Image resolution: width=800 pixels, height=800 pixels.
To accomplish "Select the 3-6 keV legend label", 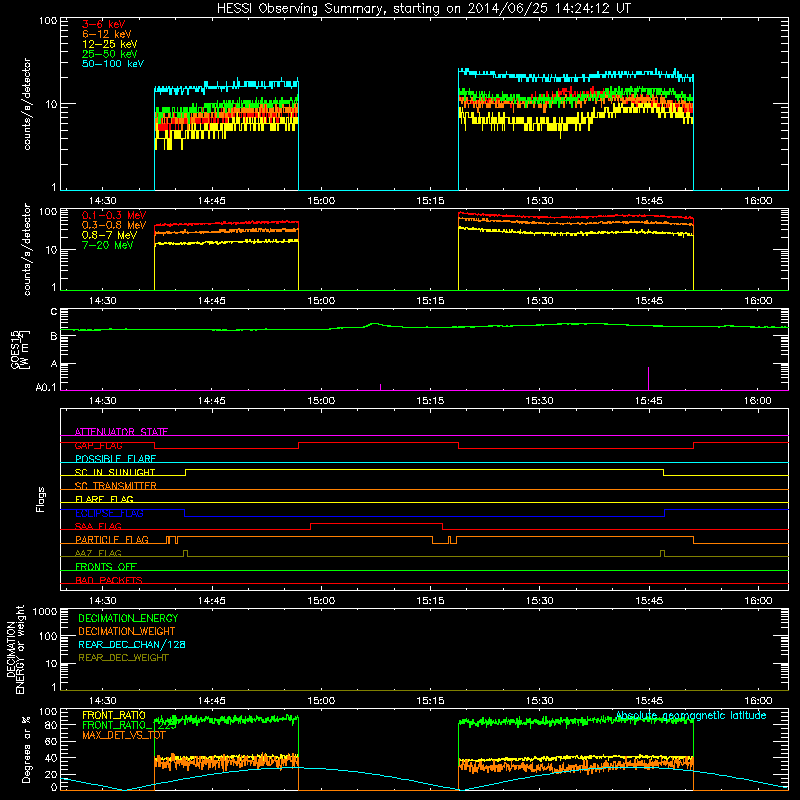I will click(x=104, y=24).
